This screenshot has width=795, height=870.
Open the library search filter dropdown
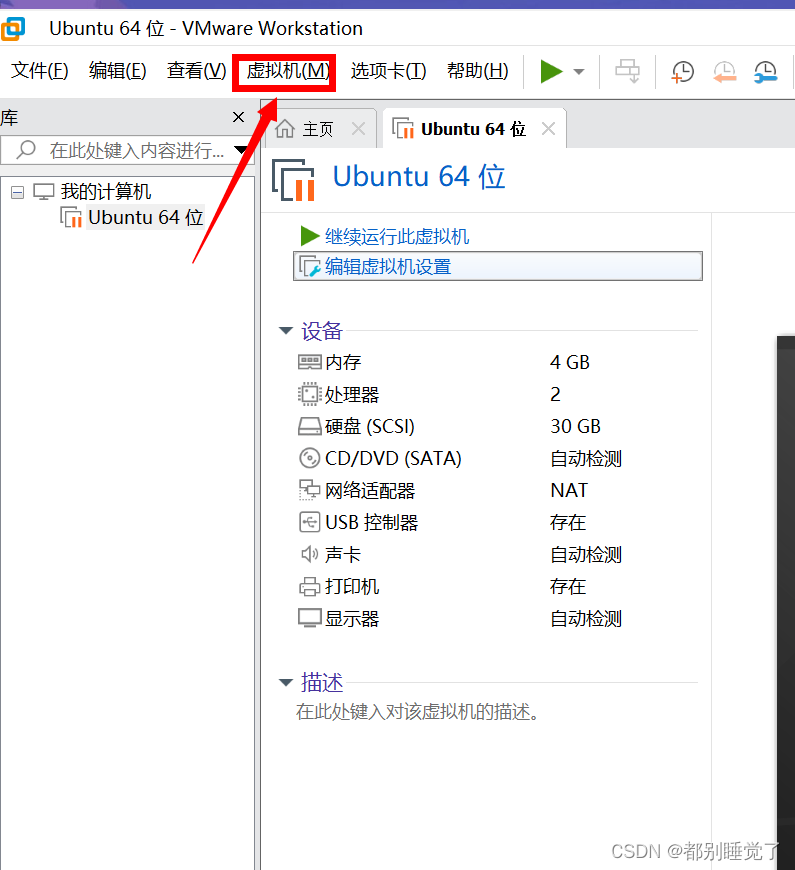[x=241, y=150]
